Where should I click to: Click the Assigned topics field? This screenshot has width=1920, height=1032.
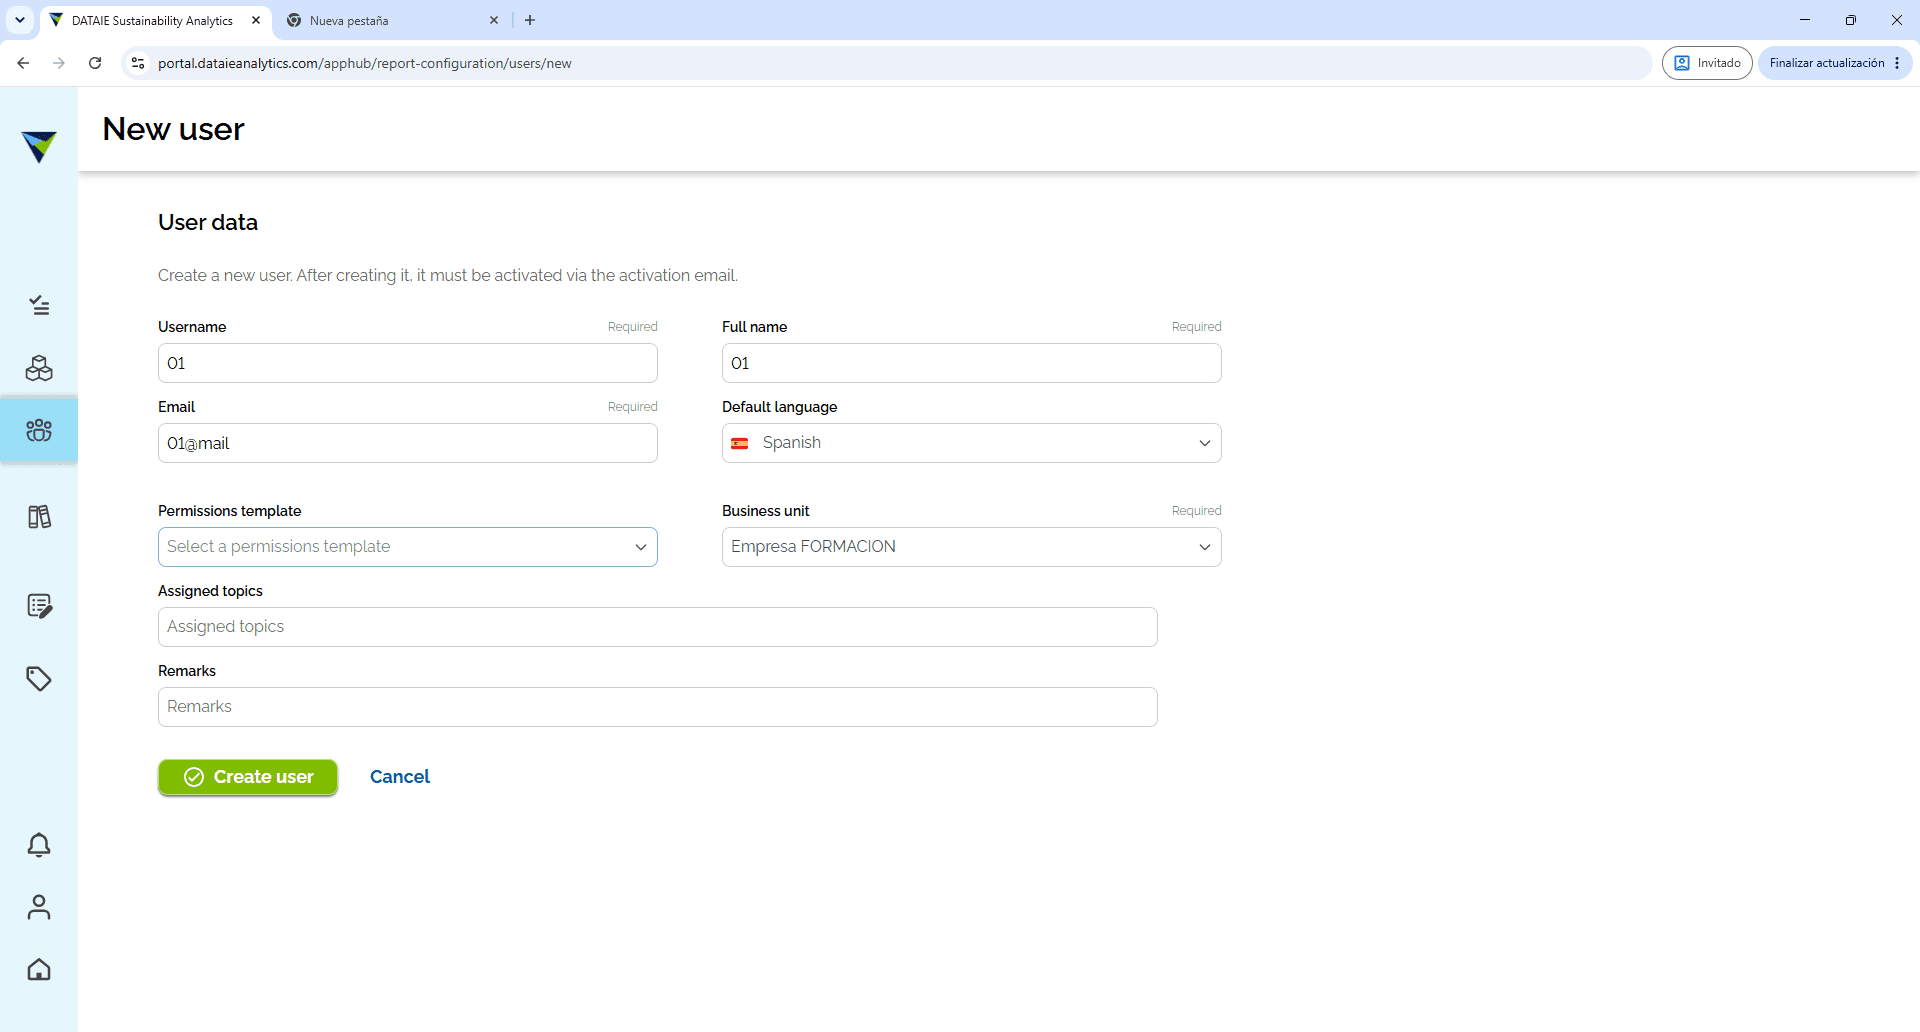[657, 627]
